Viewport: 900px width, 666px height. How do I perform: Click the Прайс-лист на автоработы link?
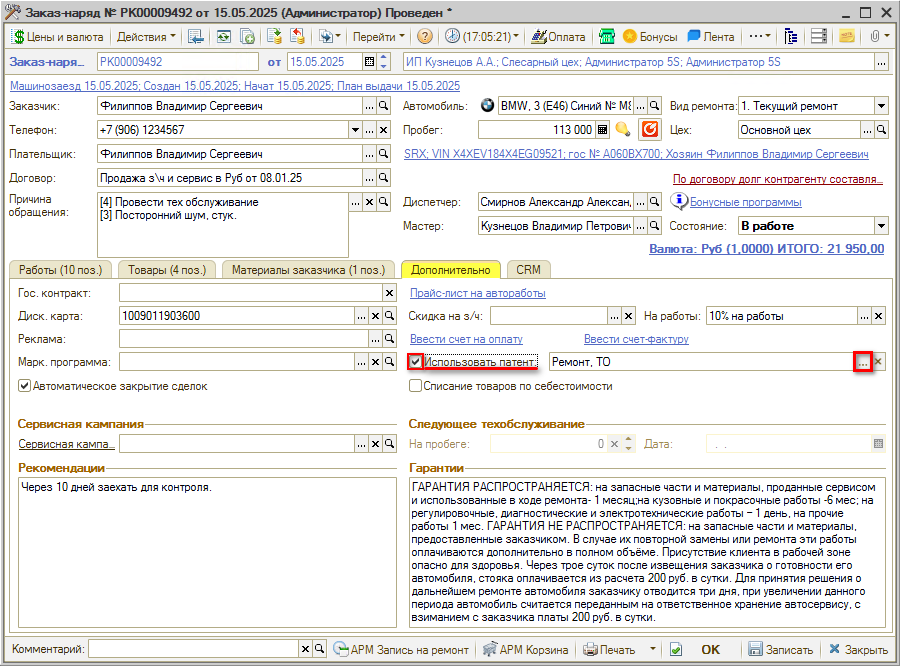pyautogui.click(x=477, y=293)
